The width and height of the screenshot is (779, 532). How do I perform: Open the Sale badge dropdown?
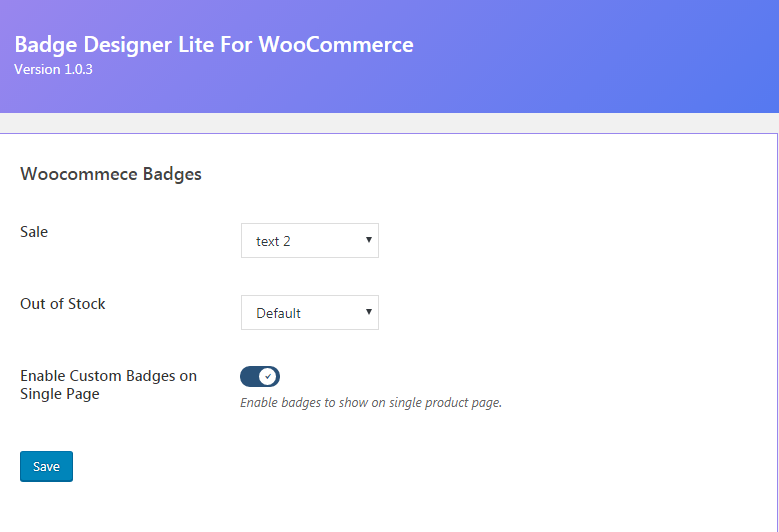pyautogui.click(x=310, y=240)
